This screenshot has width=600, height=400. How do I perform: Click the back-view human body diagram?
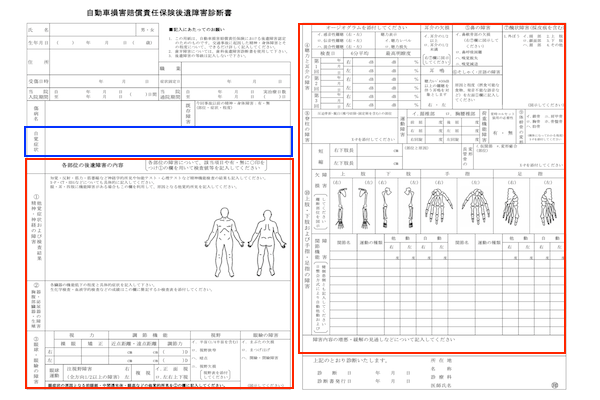[x=267, y=242]
